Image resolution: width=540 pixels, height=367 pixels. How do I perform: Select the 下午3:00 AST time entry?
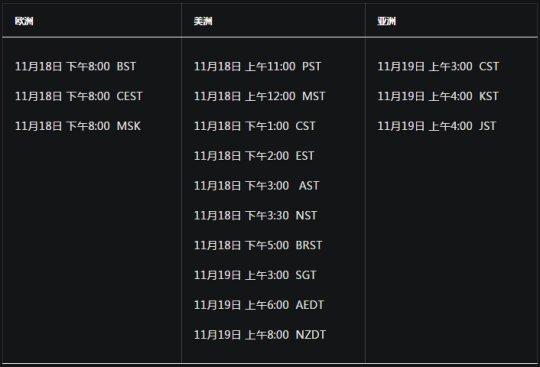(x=257, y=186)
